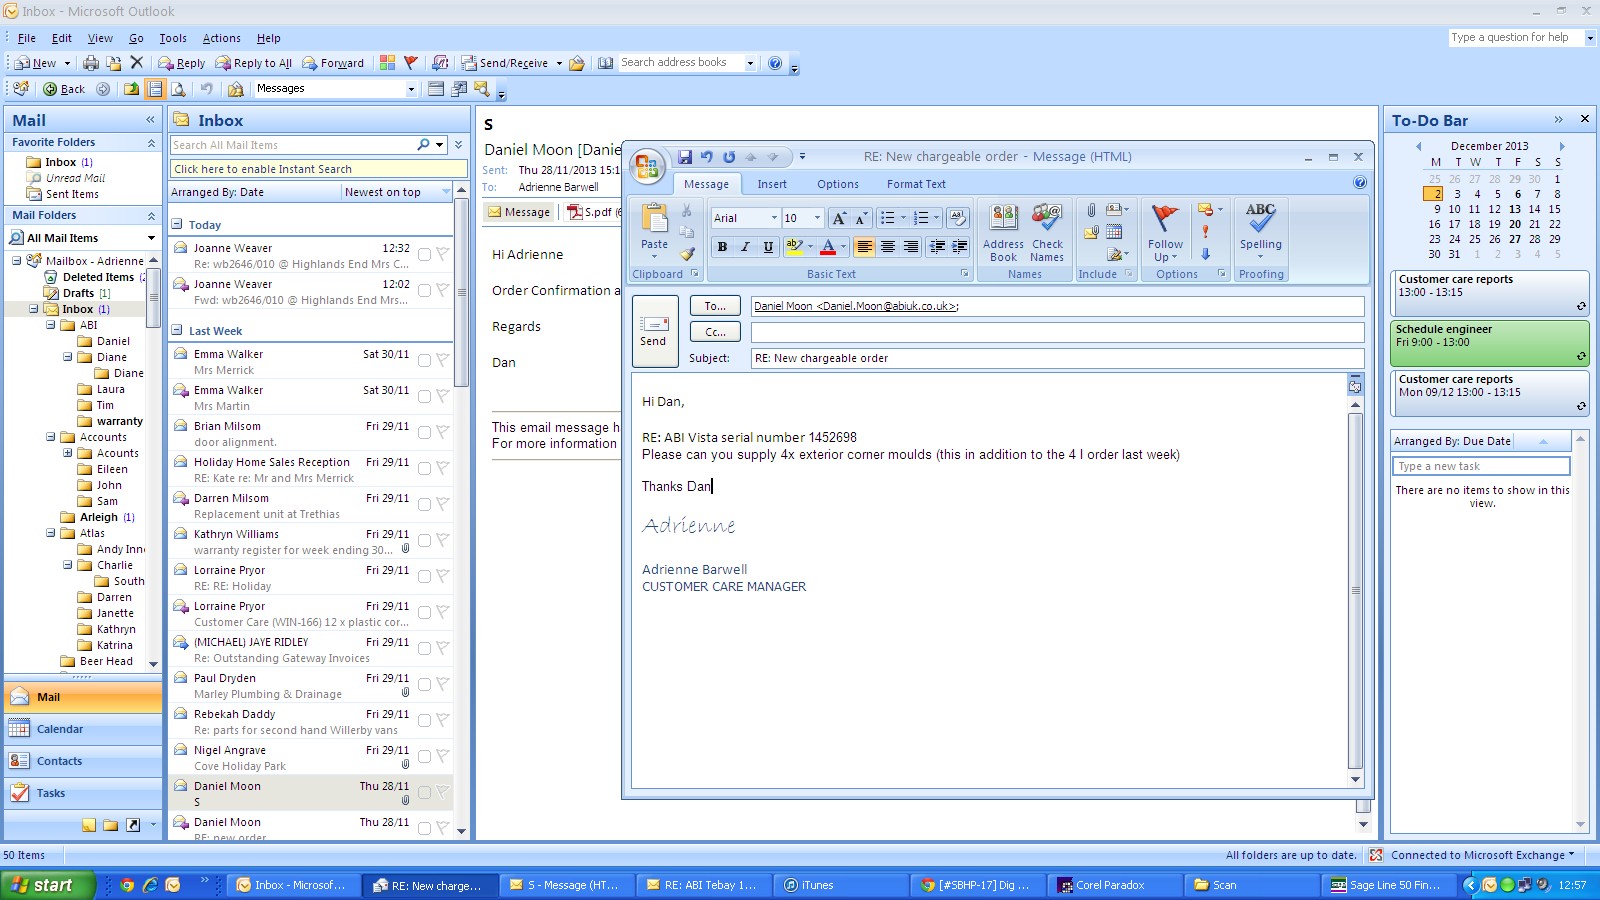Open the font size dropdown

(817, 218)
